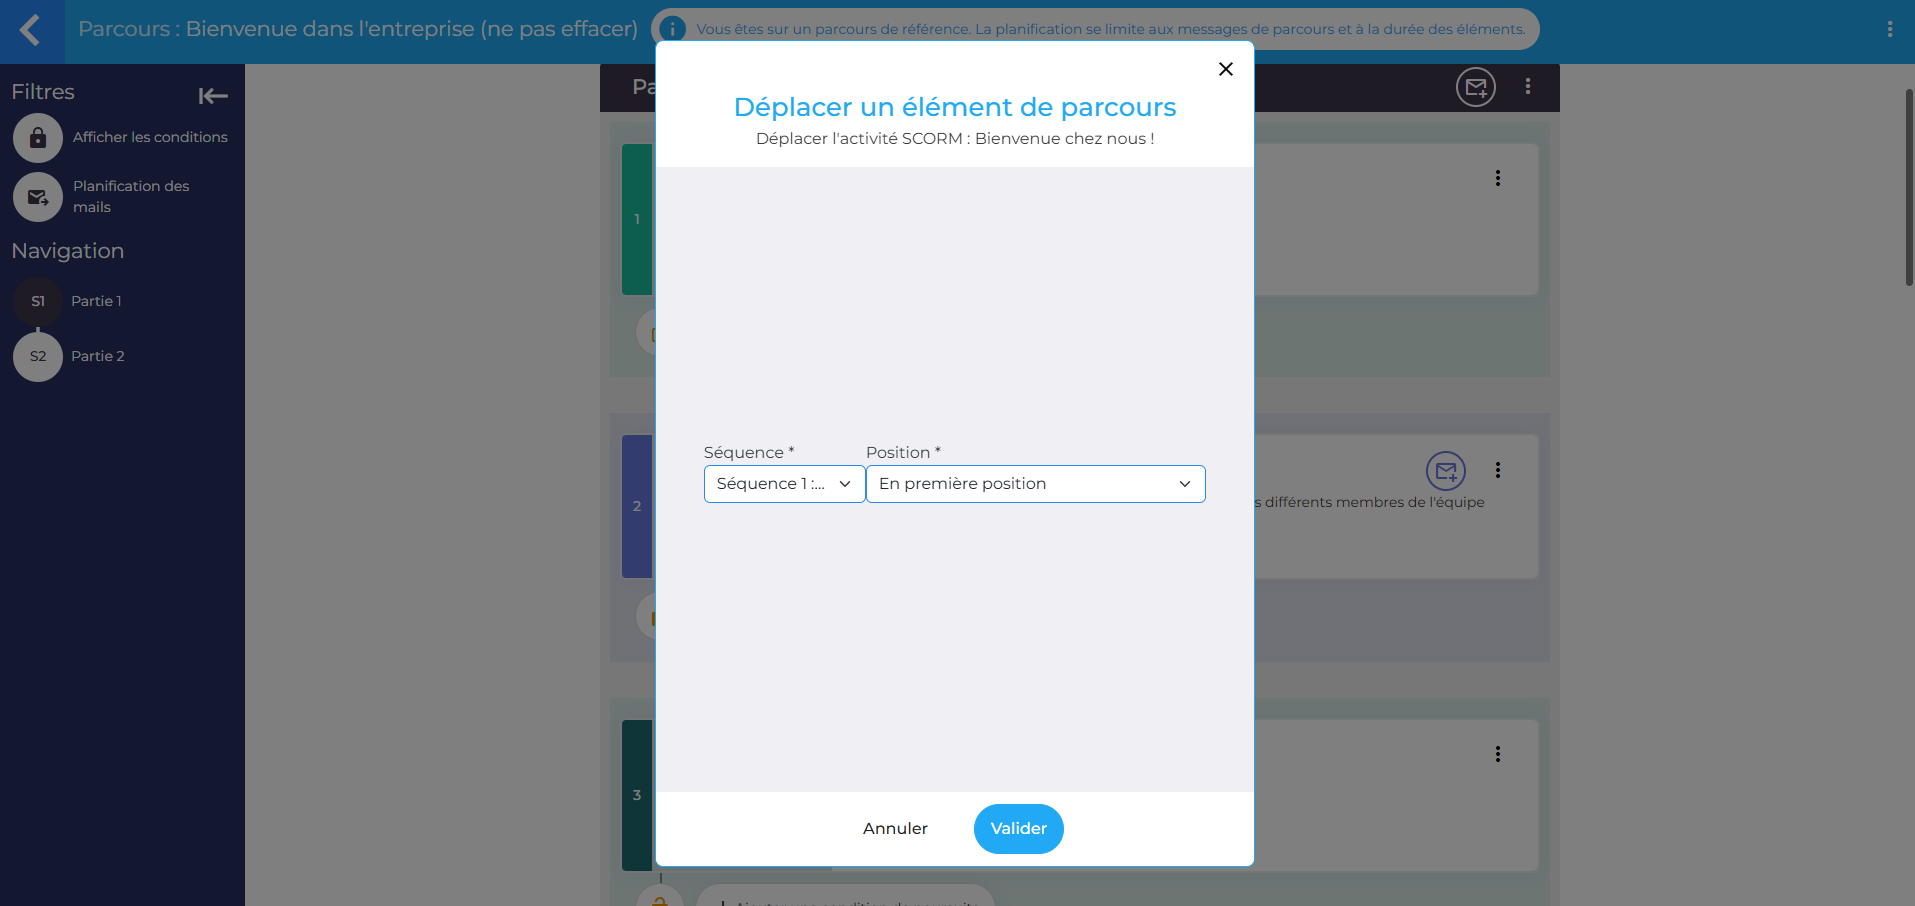
Task: Open the top-right page options menu
Action: [x=1889, y=30]
